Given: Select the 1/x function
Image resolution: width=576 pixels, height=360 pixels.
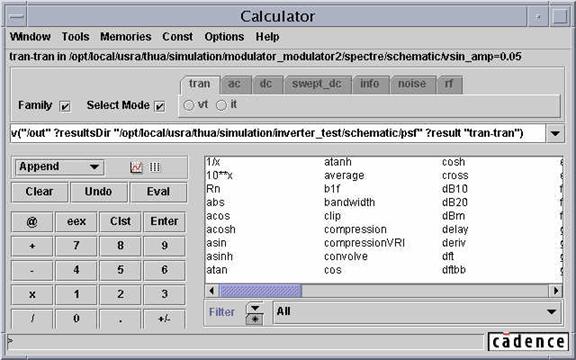Looking at the screenshot, I should 213,162.
